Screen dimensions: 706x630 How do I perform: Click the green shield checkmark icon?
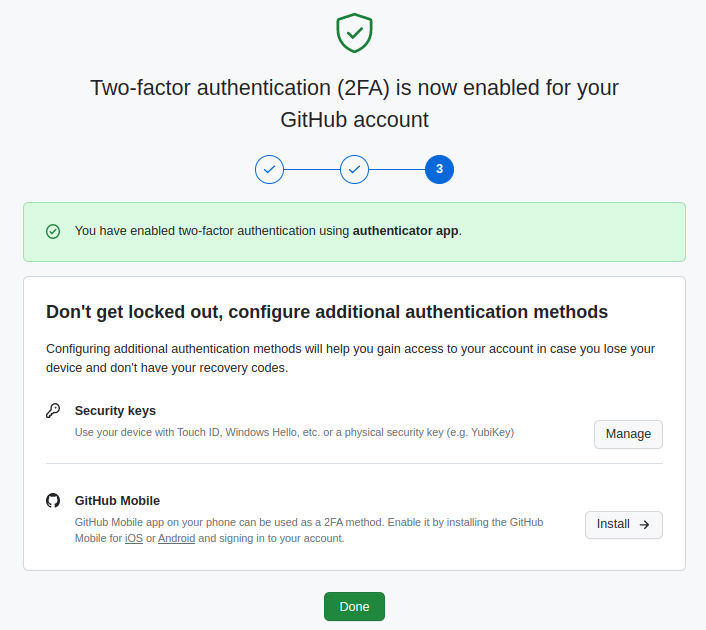[x=354, y=33]
